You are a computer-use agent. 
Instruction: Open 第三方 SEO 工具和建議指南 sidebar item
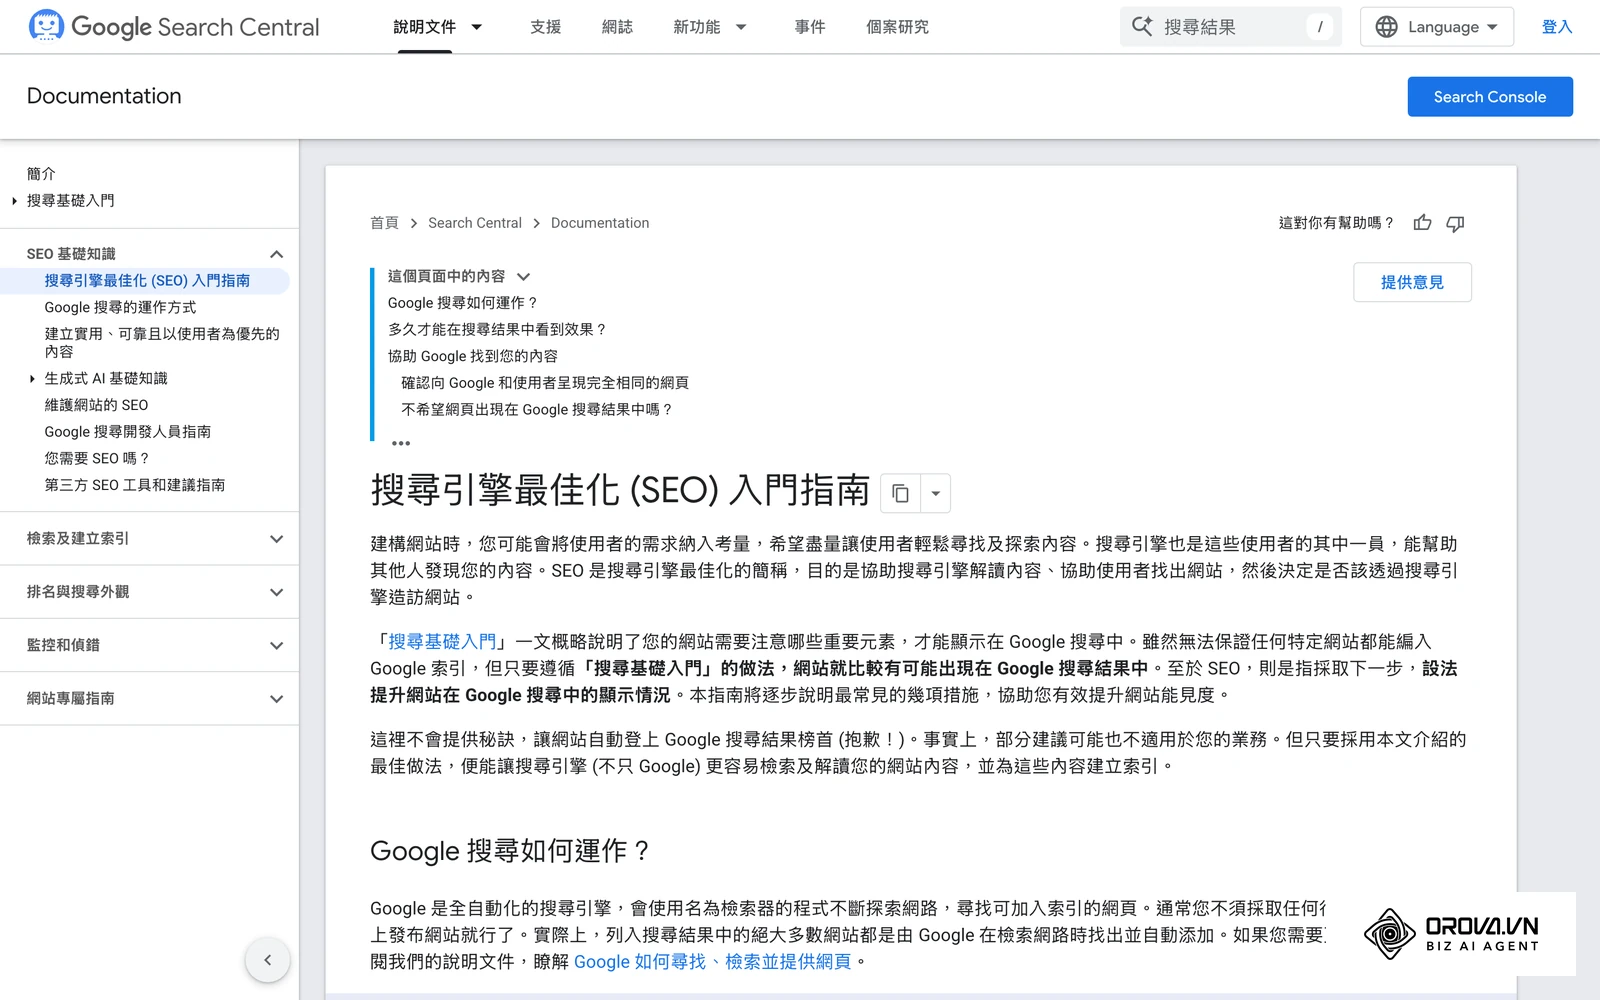coord(134,485)
